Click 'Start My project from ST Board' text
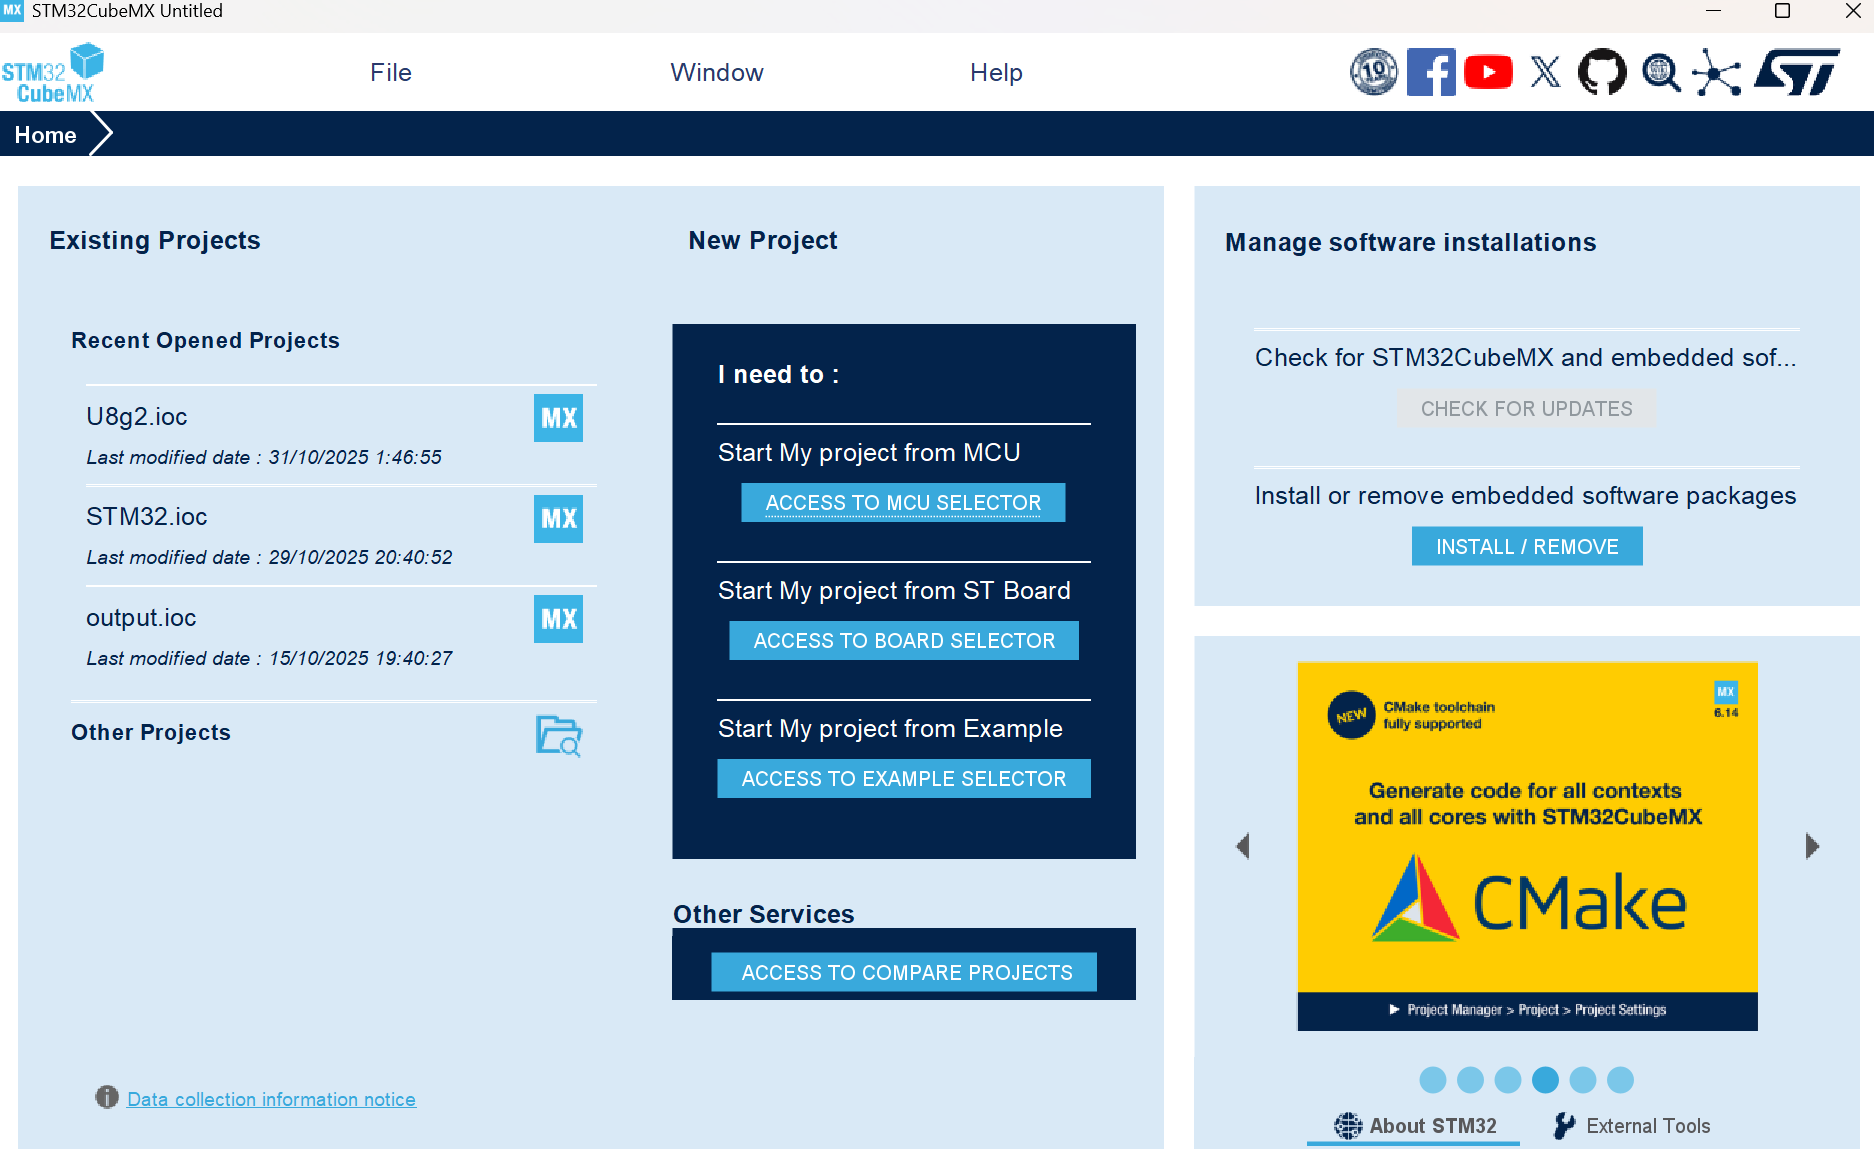The width and height of the screenshot is (1874, 1164). (894, 591)
